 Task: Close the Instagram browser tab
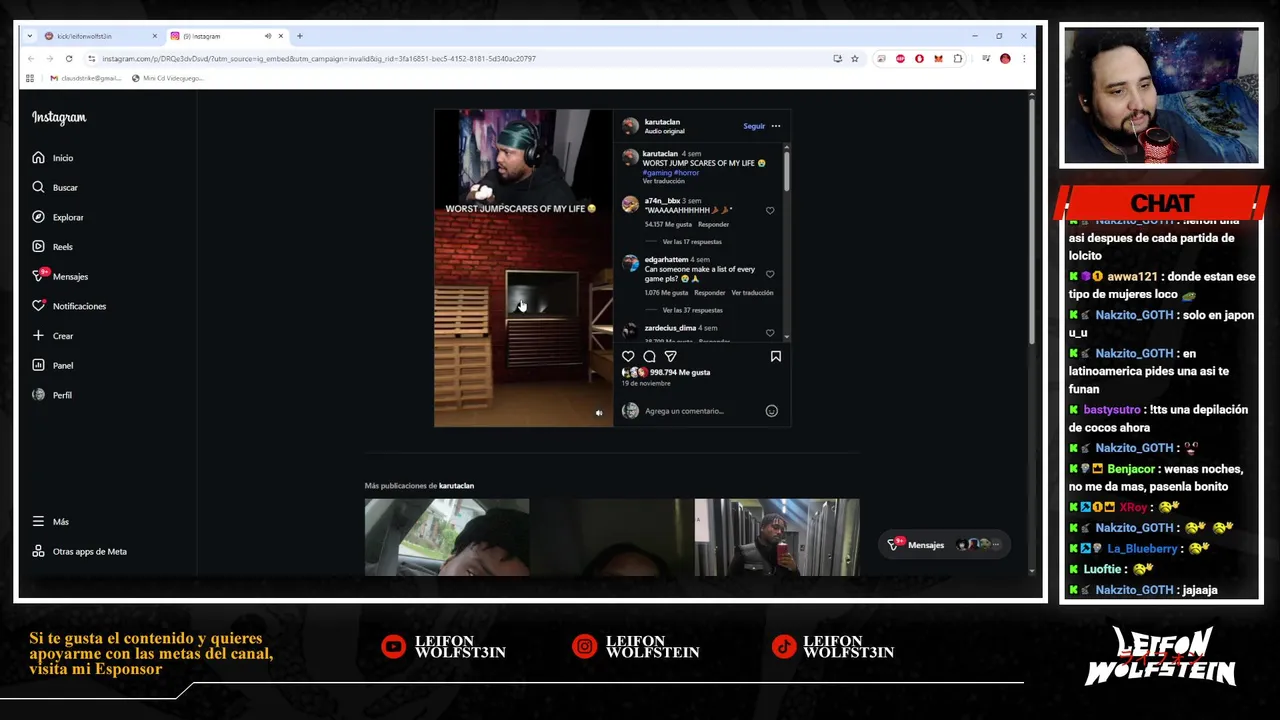[x=281, y=36]
